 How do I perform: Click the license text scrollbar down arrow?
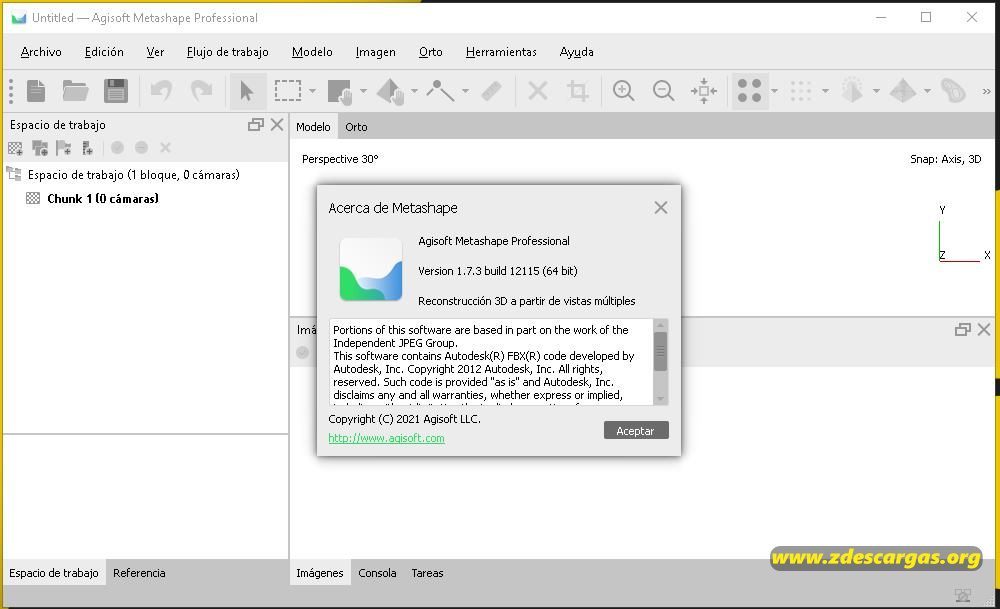click(x=660, y=399)
